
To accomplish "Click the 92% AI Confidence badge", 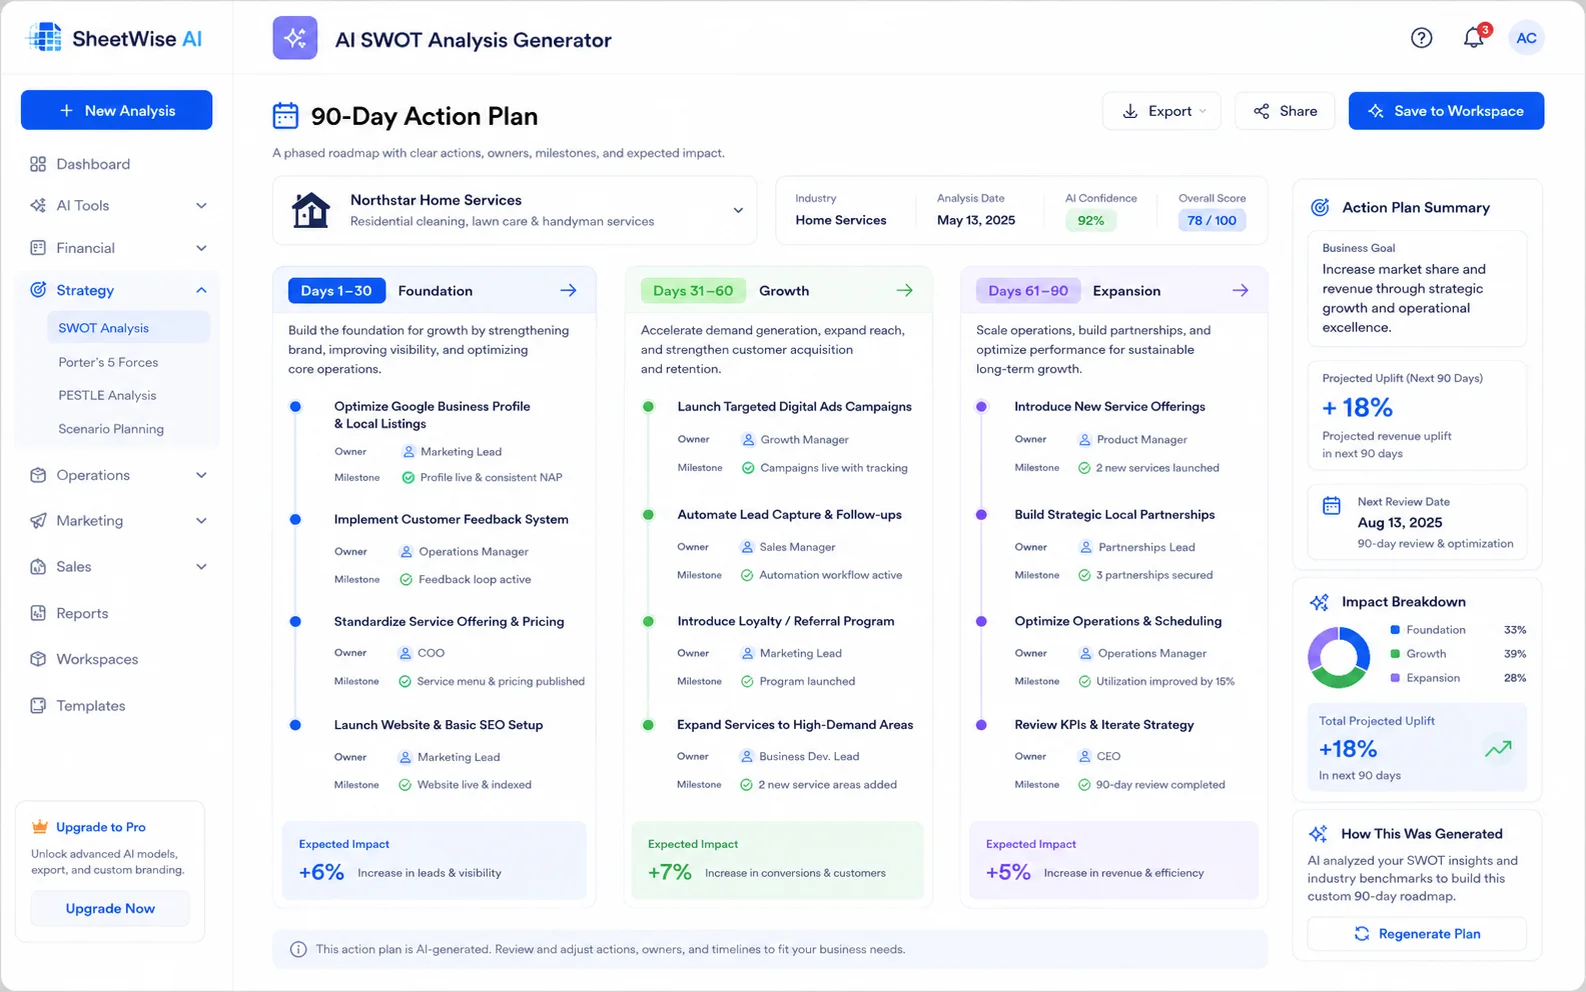I will [1091, 221].
